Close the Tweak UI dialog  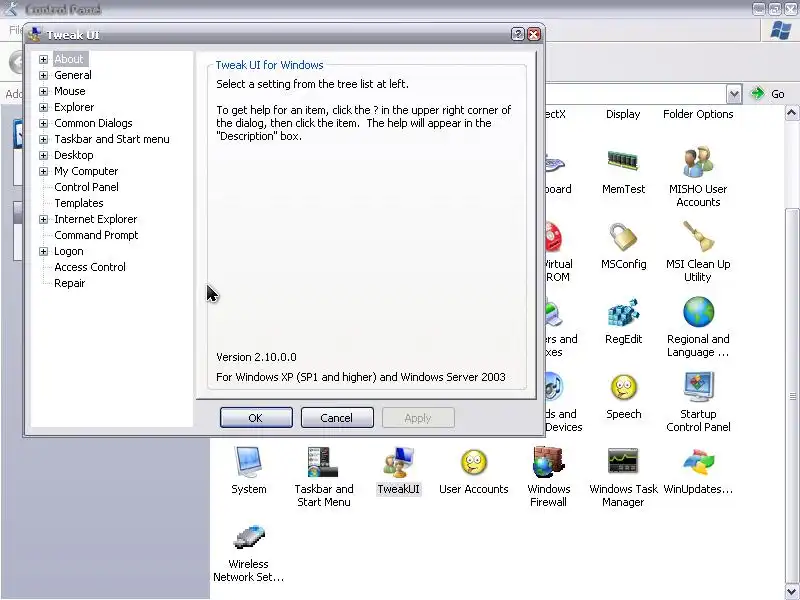coord(534,34)
